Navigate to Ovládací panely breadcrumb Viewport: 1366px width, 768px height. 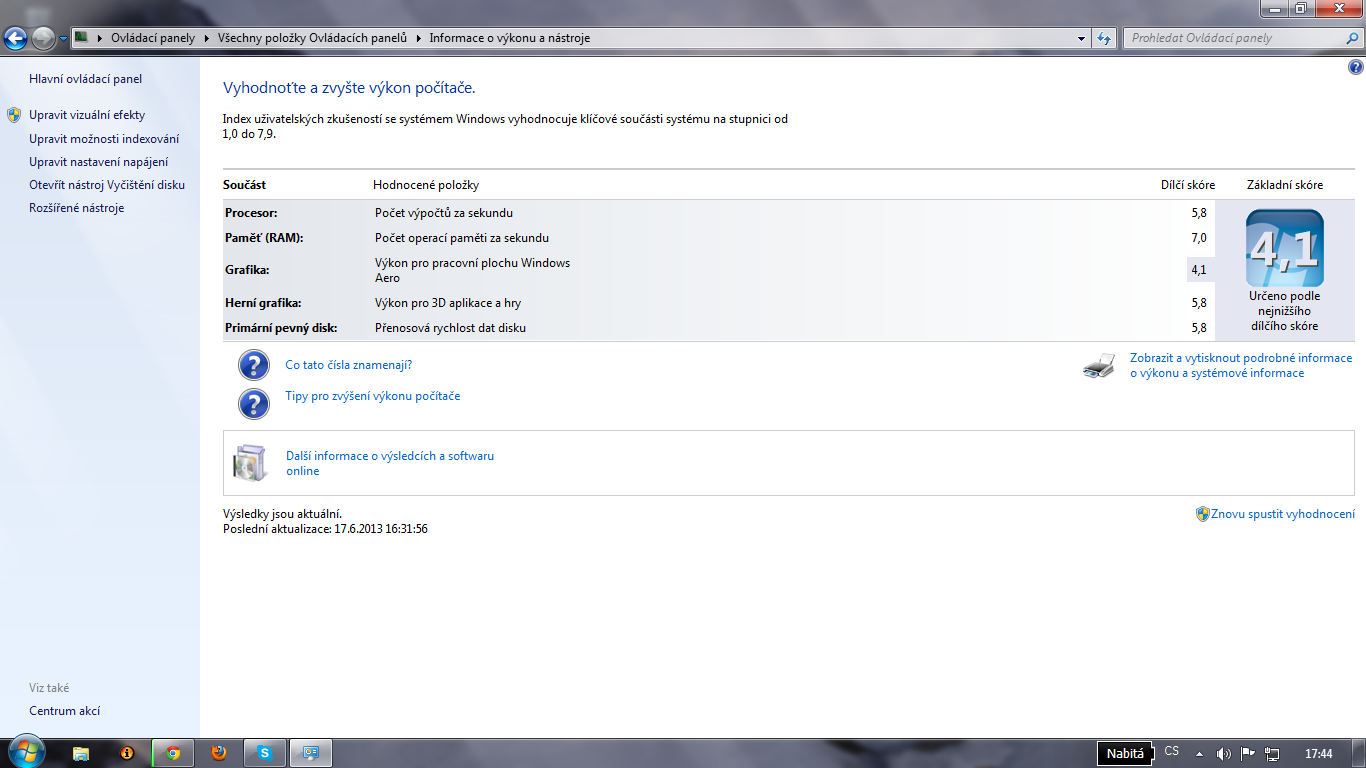(x=153, y=38)
